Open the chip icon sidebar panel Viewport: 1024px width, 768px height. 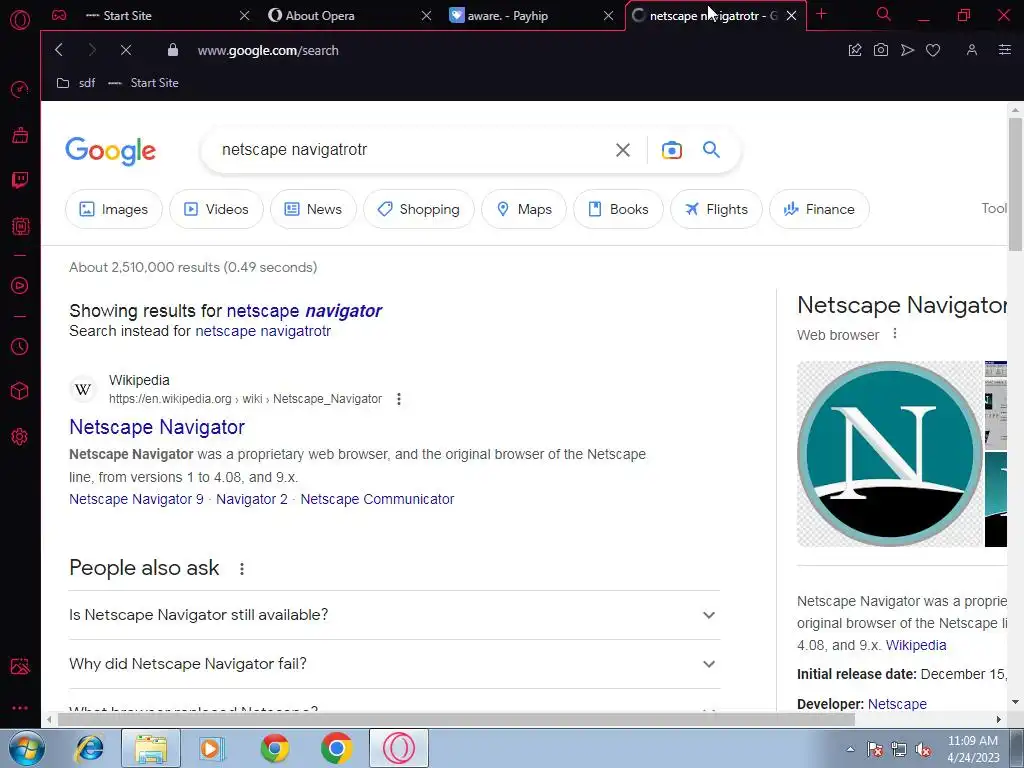(20, 226)
